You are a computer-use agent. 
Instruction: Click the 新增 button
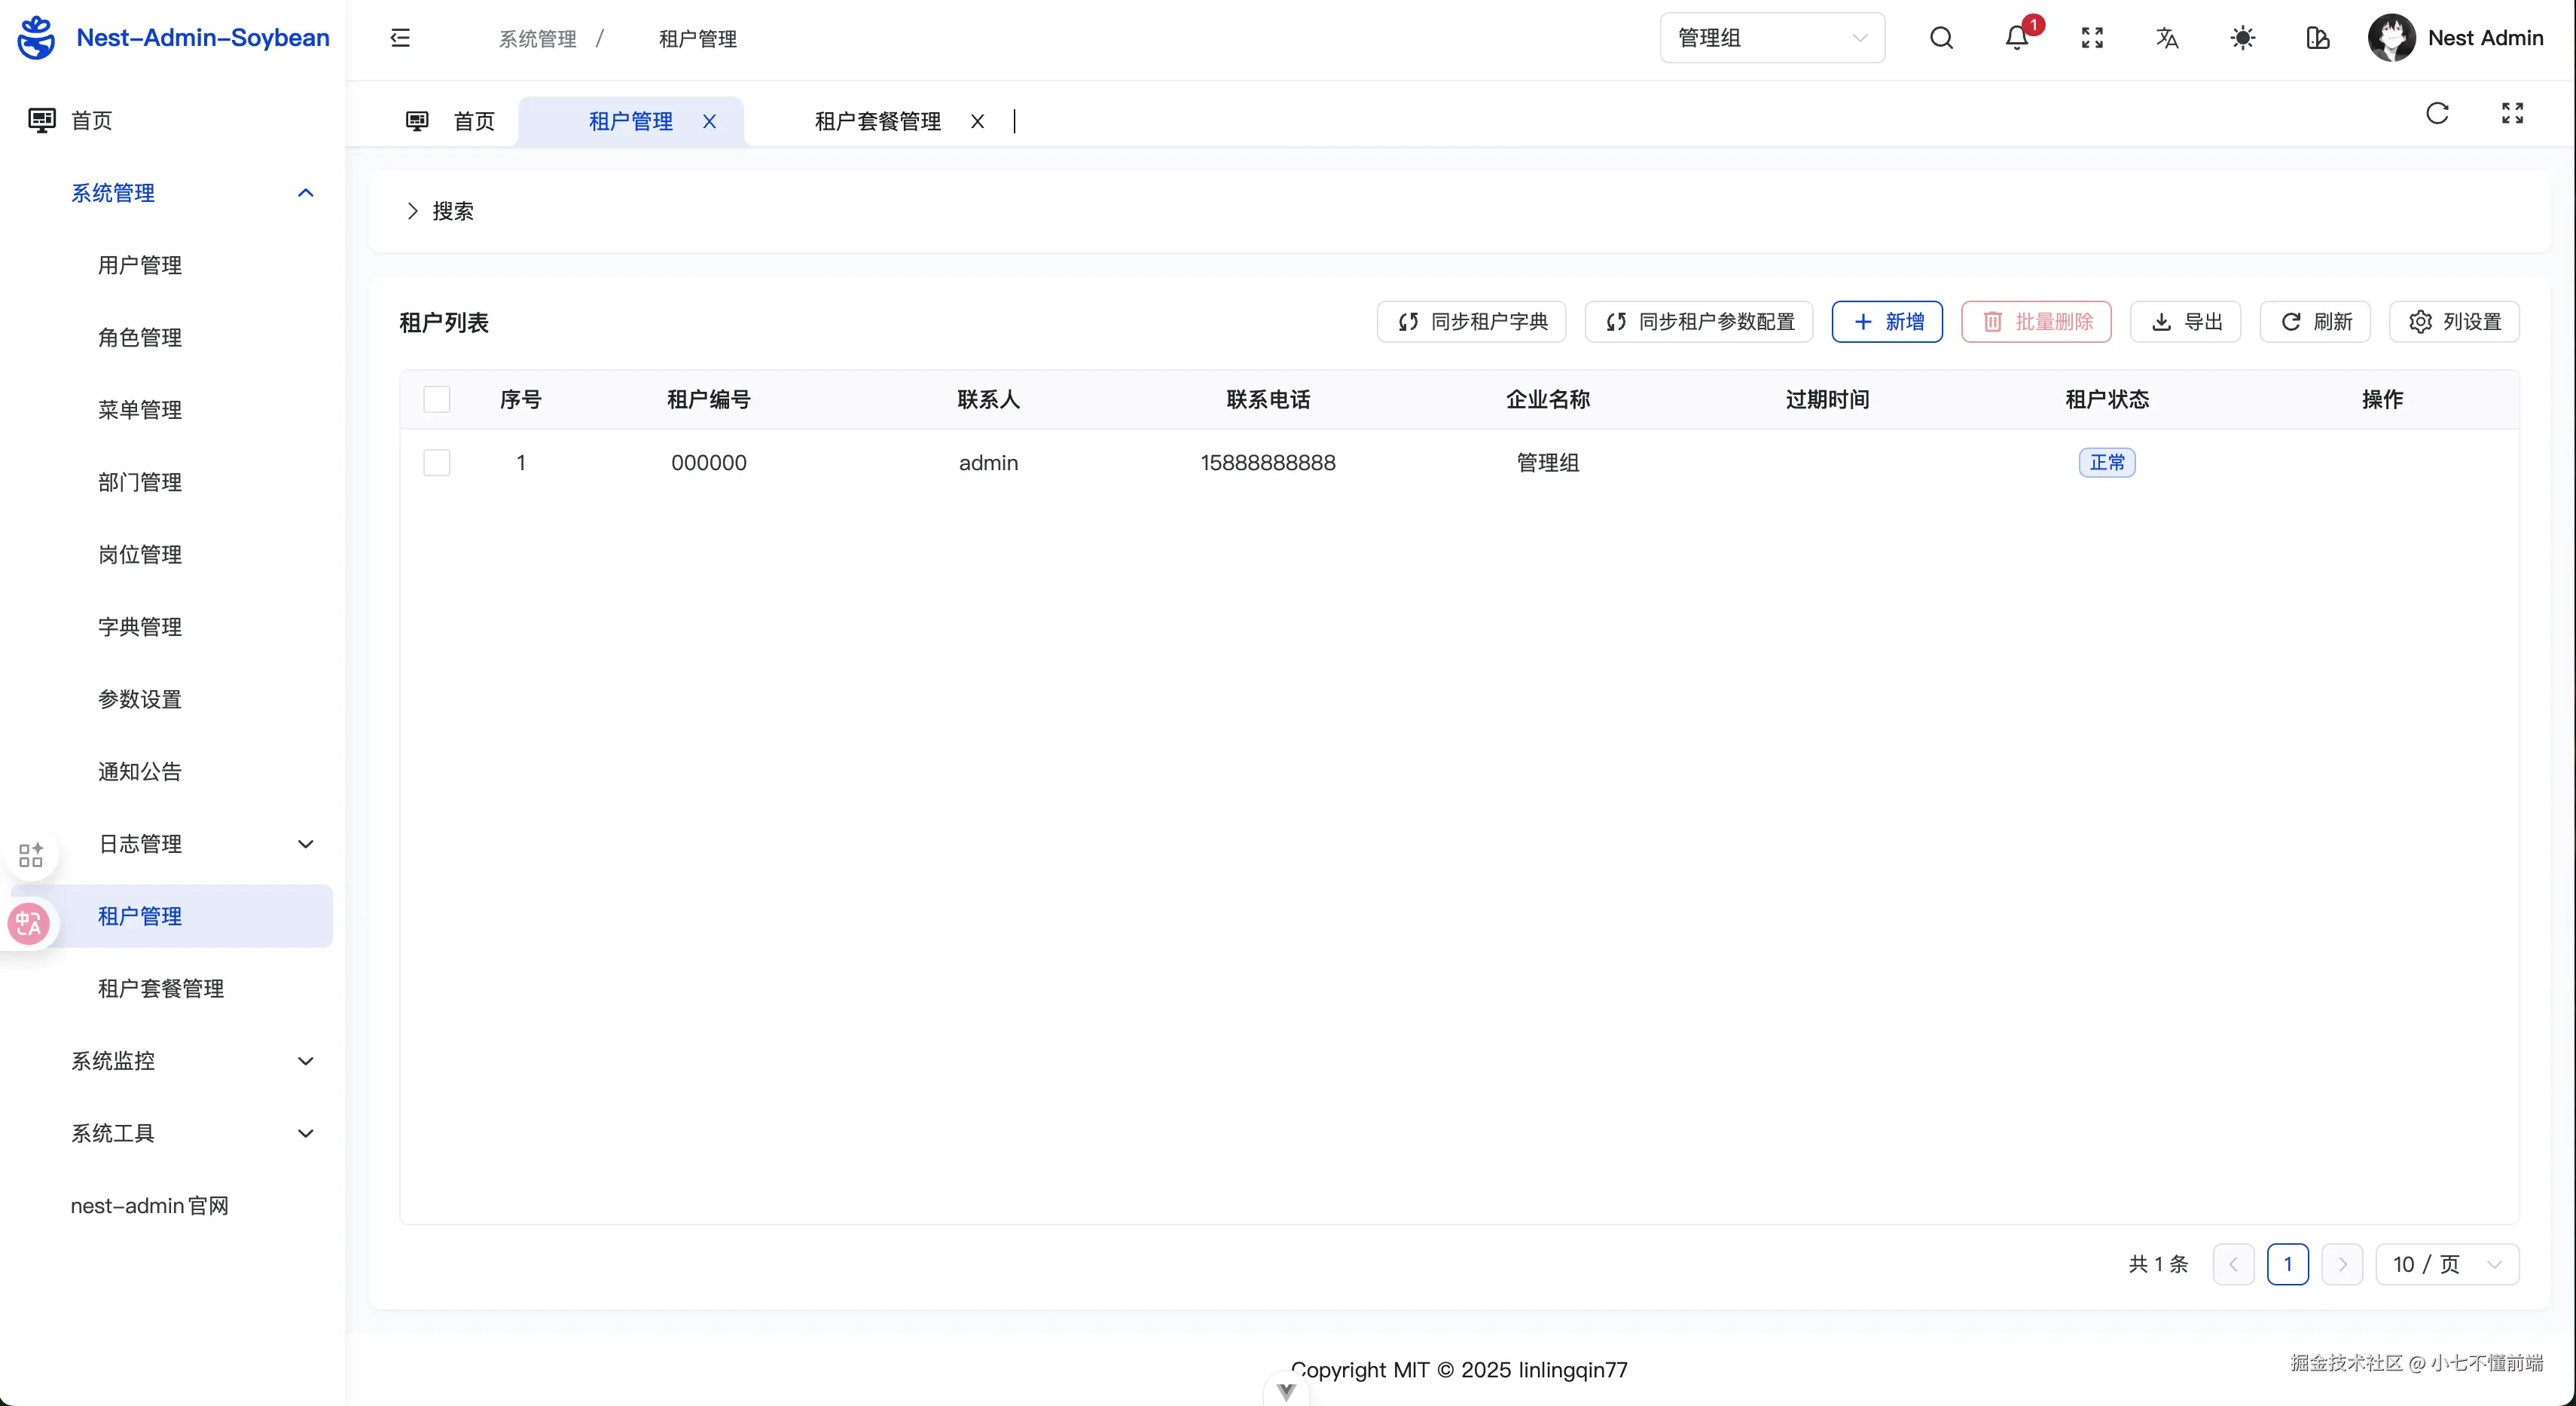[x=1886, y=322]
